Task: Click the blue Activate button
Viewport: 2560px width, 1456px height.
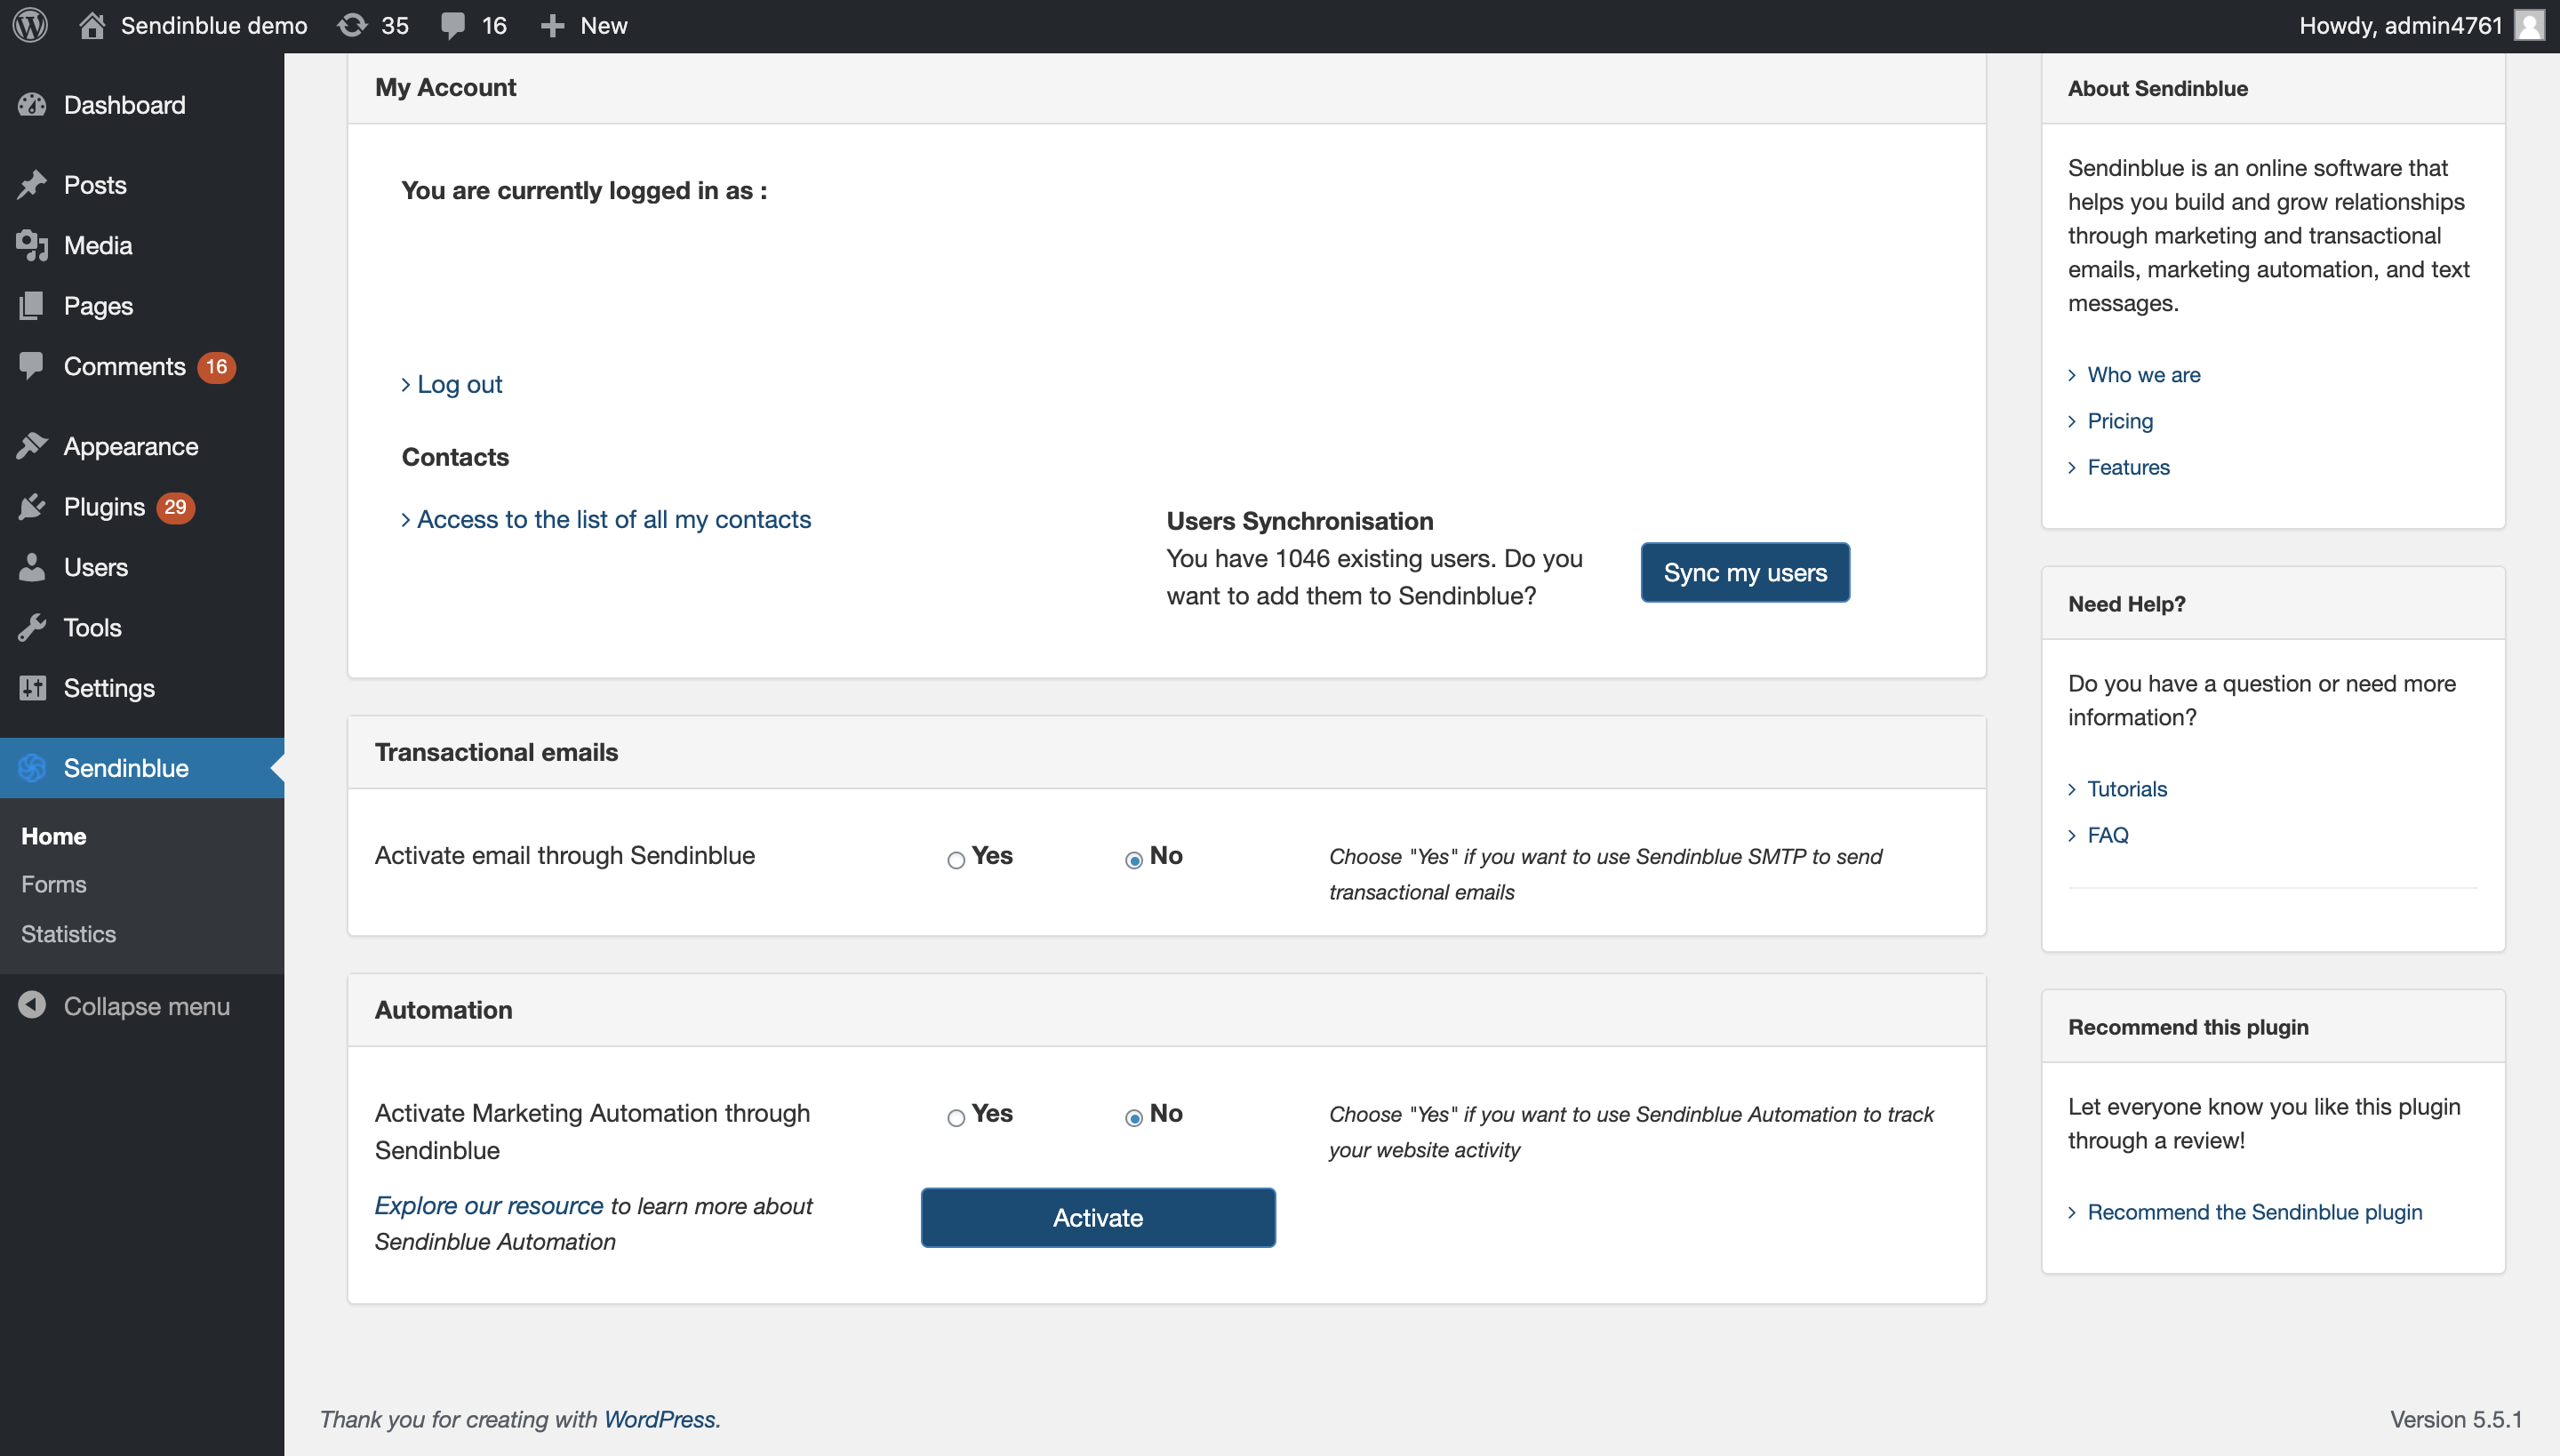Action: click(1097, 1218)
